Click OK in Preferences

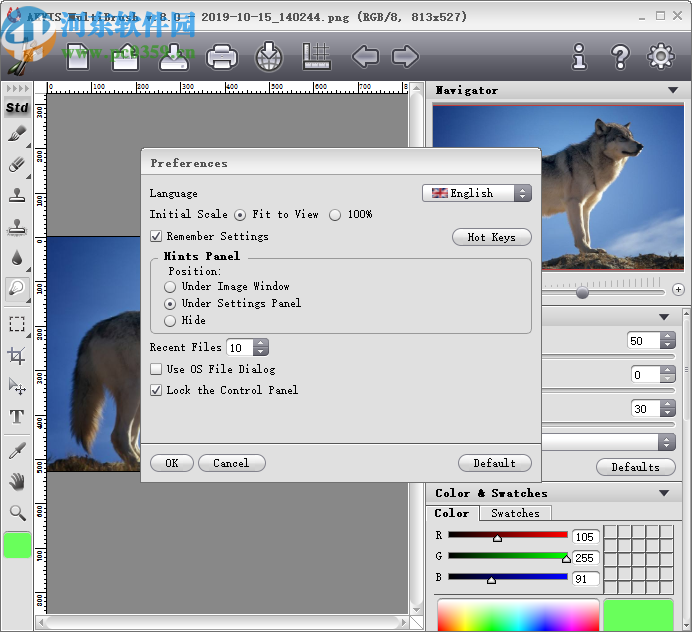(172, 463)
